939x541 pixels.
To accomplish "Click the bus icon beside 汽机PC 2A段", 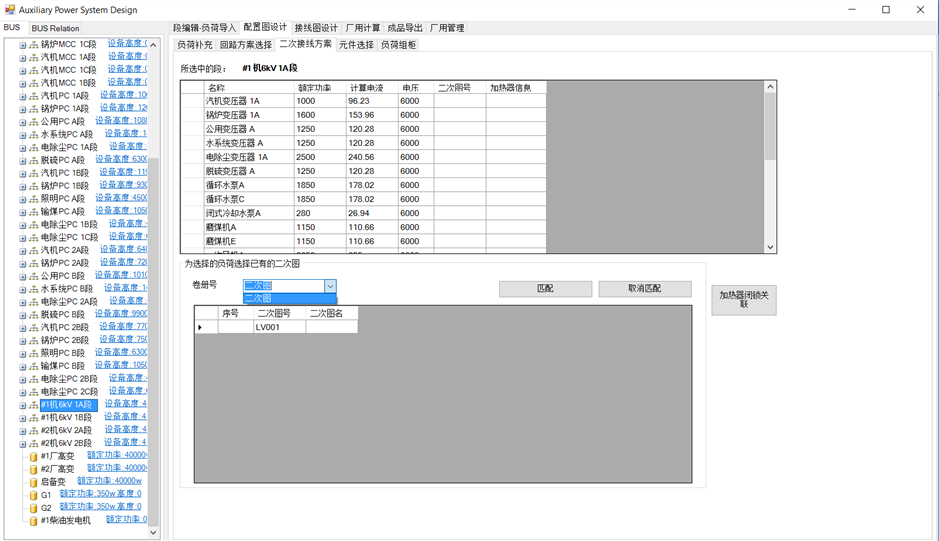I will [x=34, y=250].
